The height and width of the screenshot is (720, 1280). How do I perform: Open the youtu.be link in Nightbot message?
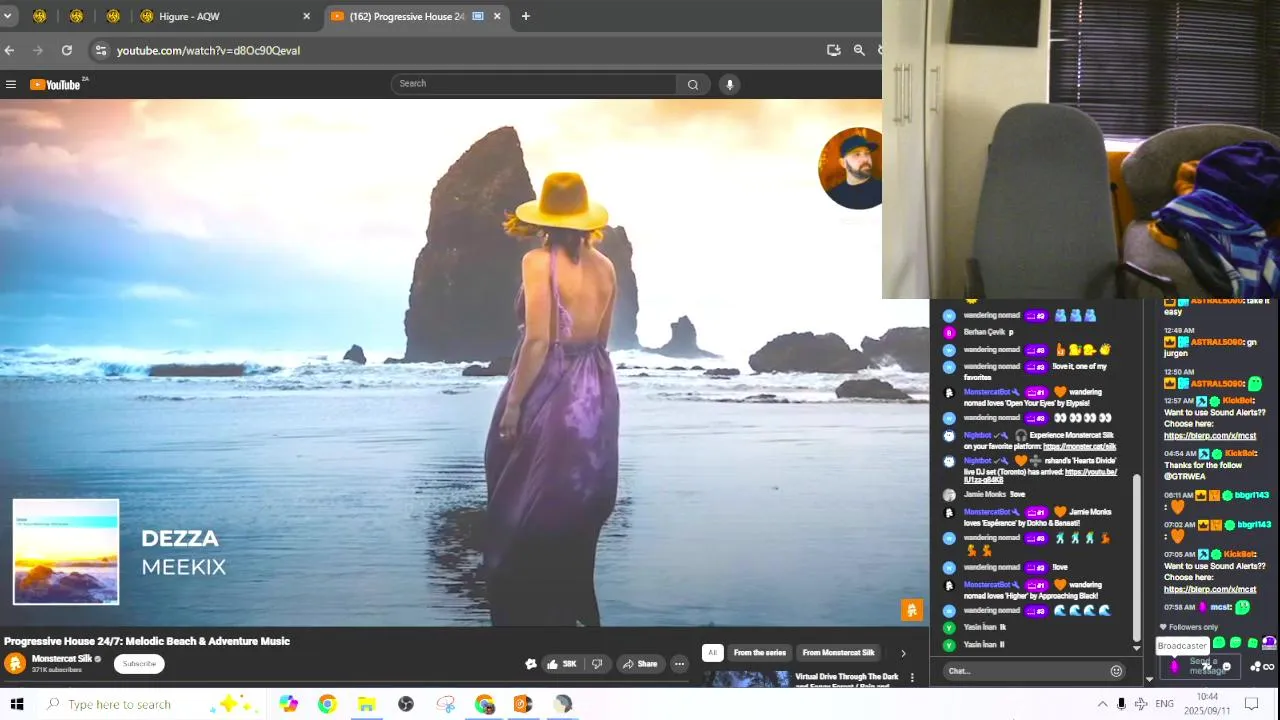click(1040, 476)
